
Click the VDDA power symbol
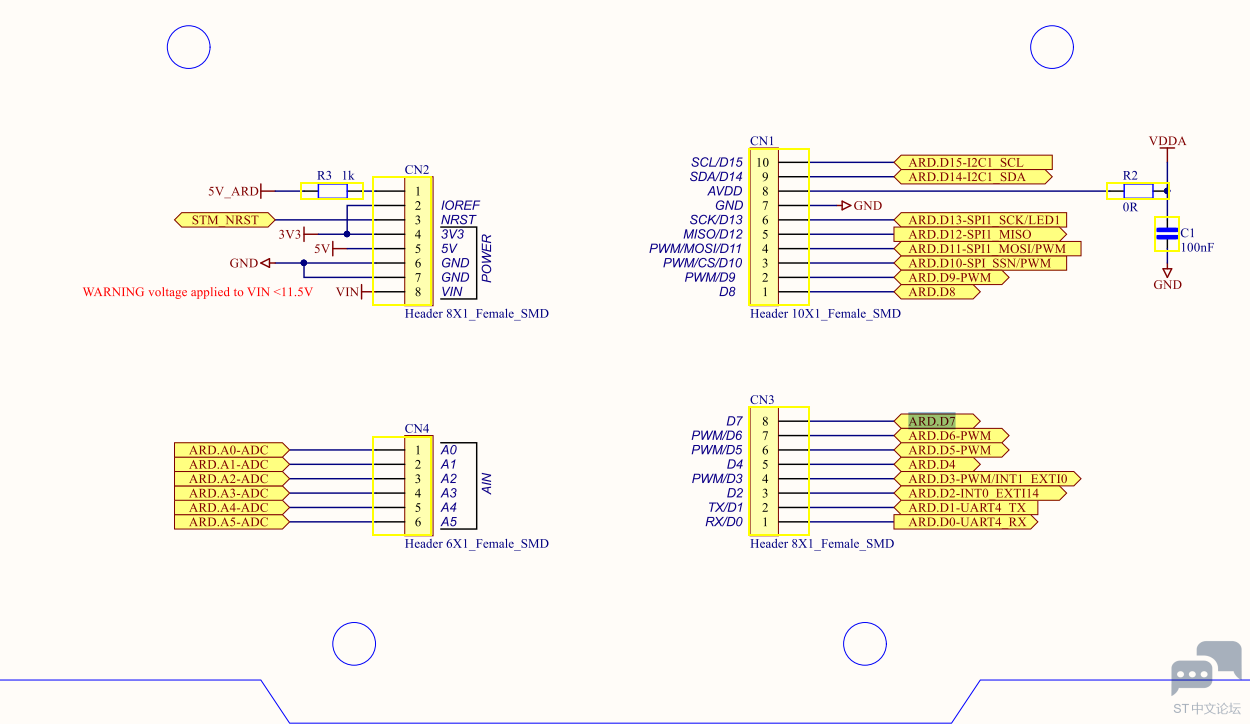(1167, 142)
